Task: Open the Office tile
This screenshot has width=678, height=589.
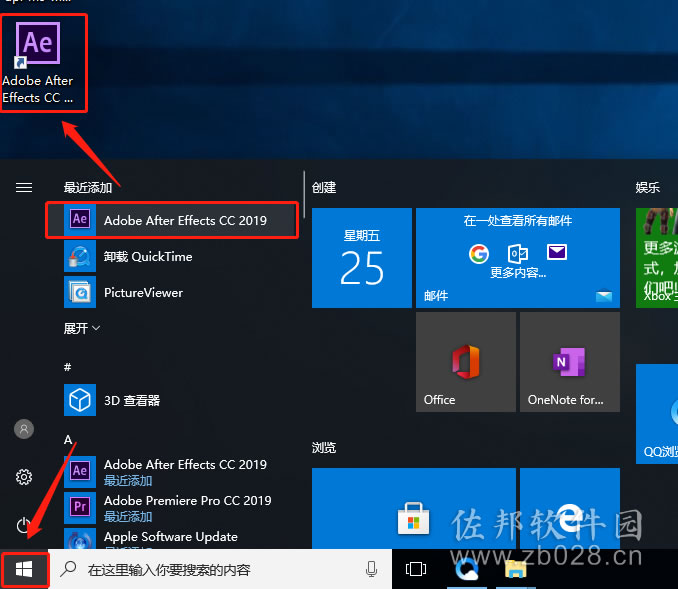Action: 466,362
